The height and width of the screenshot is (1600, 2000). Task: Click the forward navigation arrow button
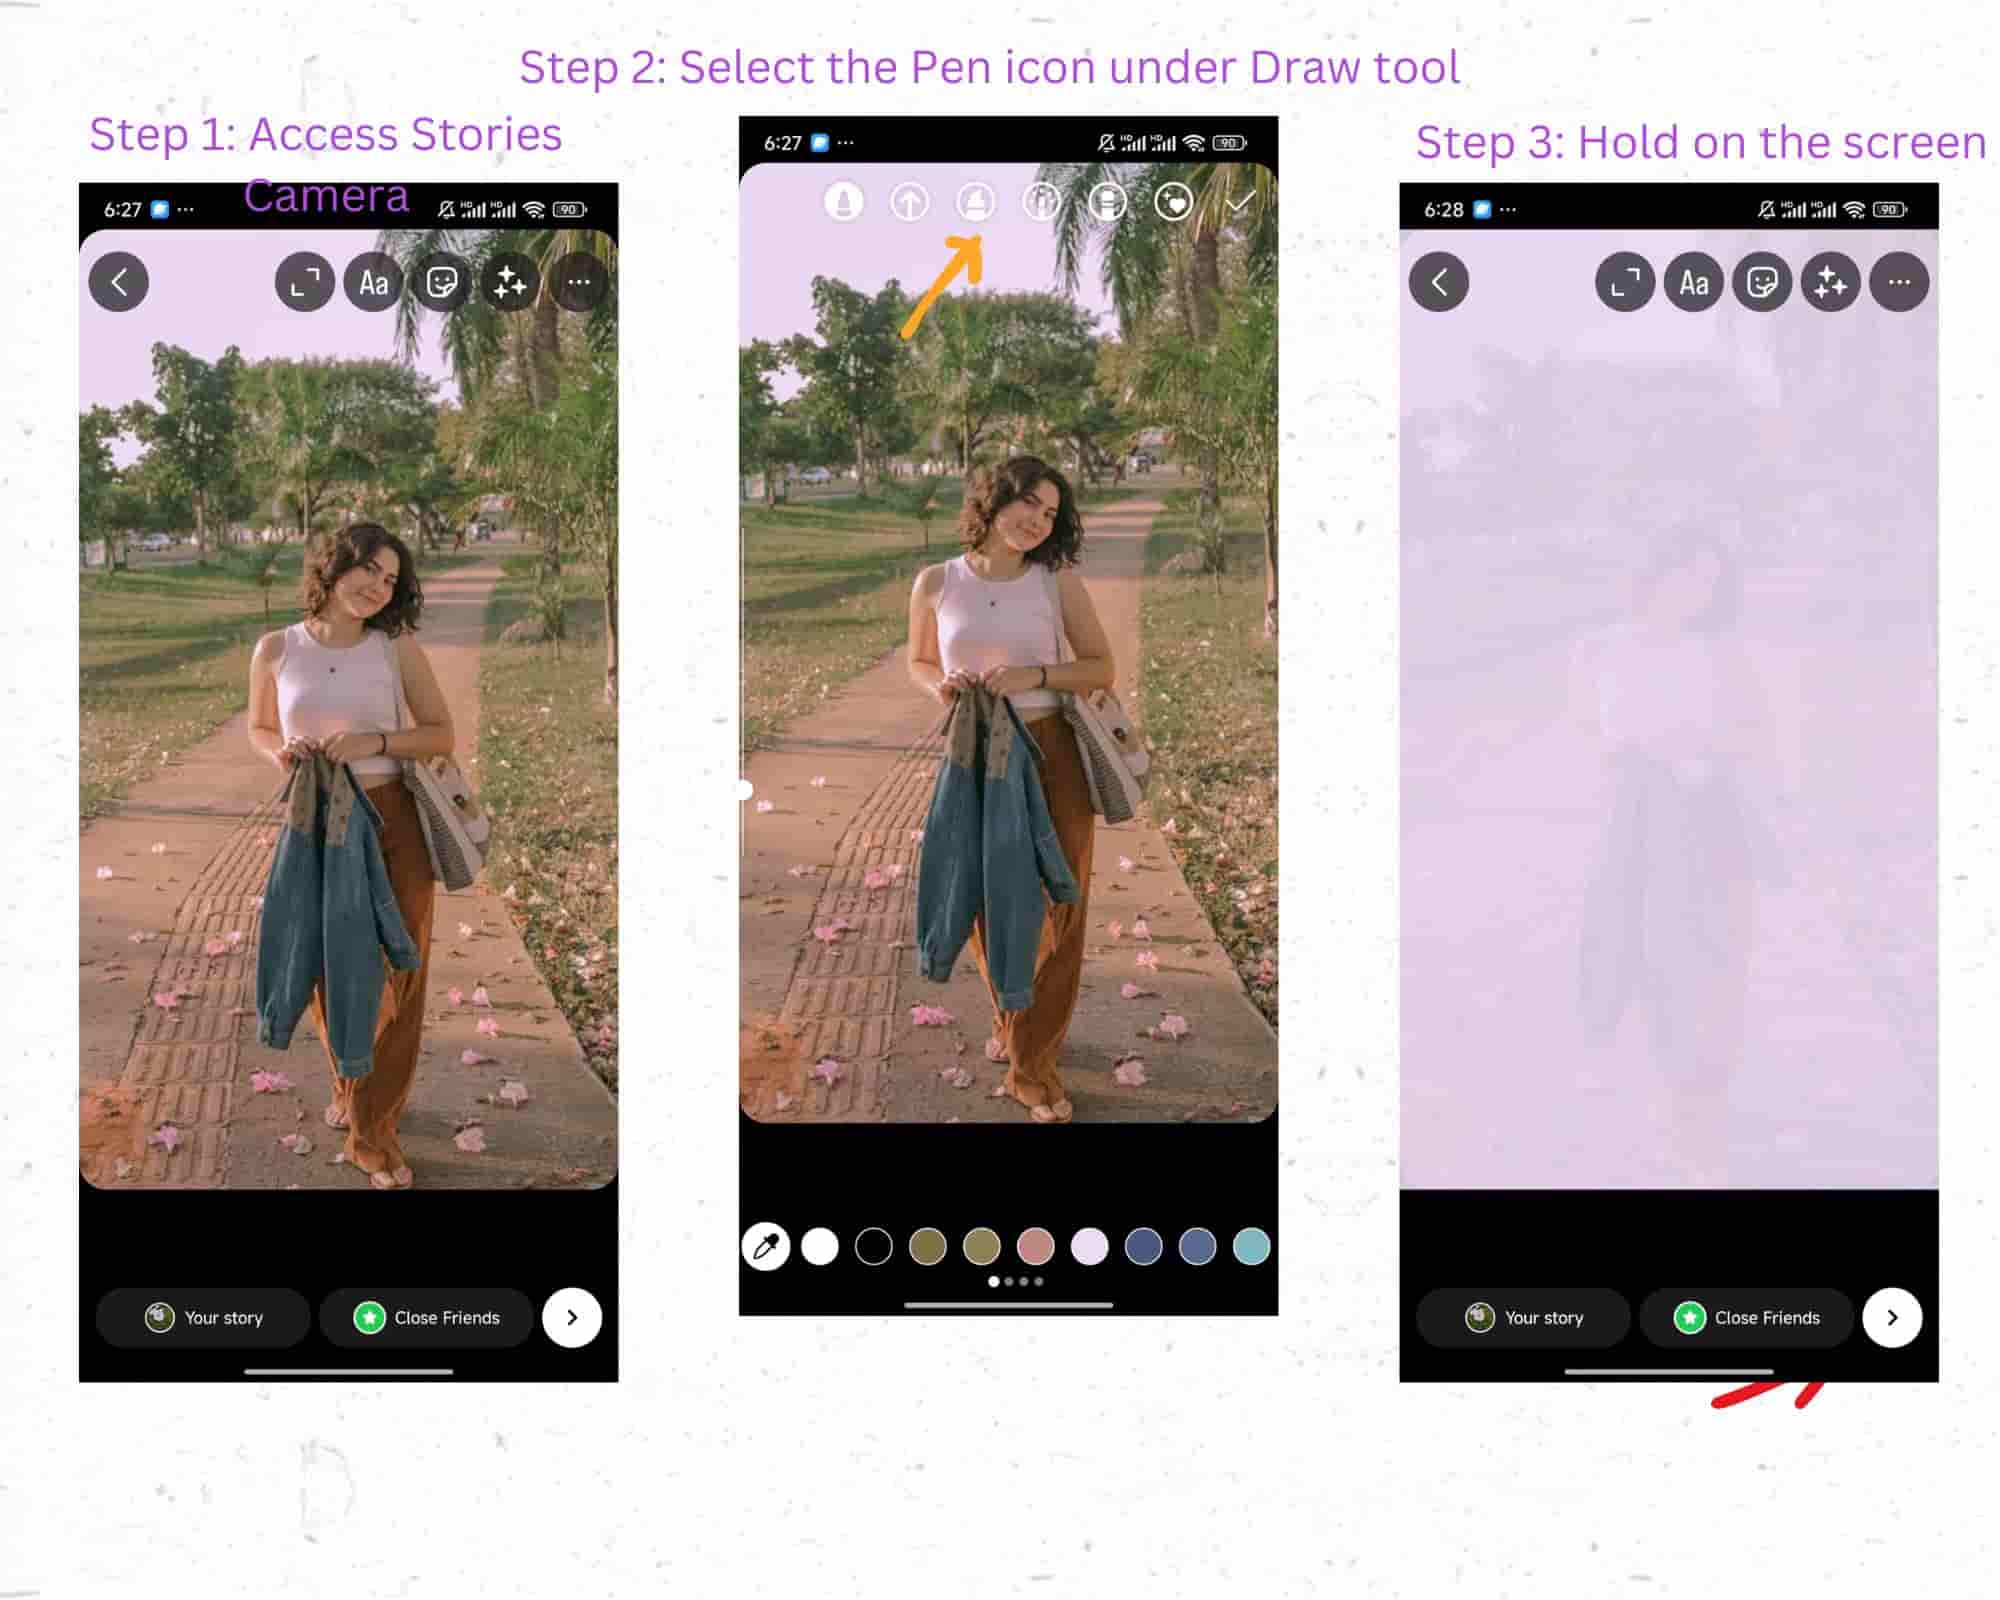click(x=573, y=1318)
